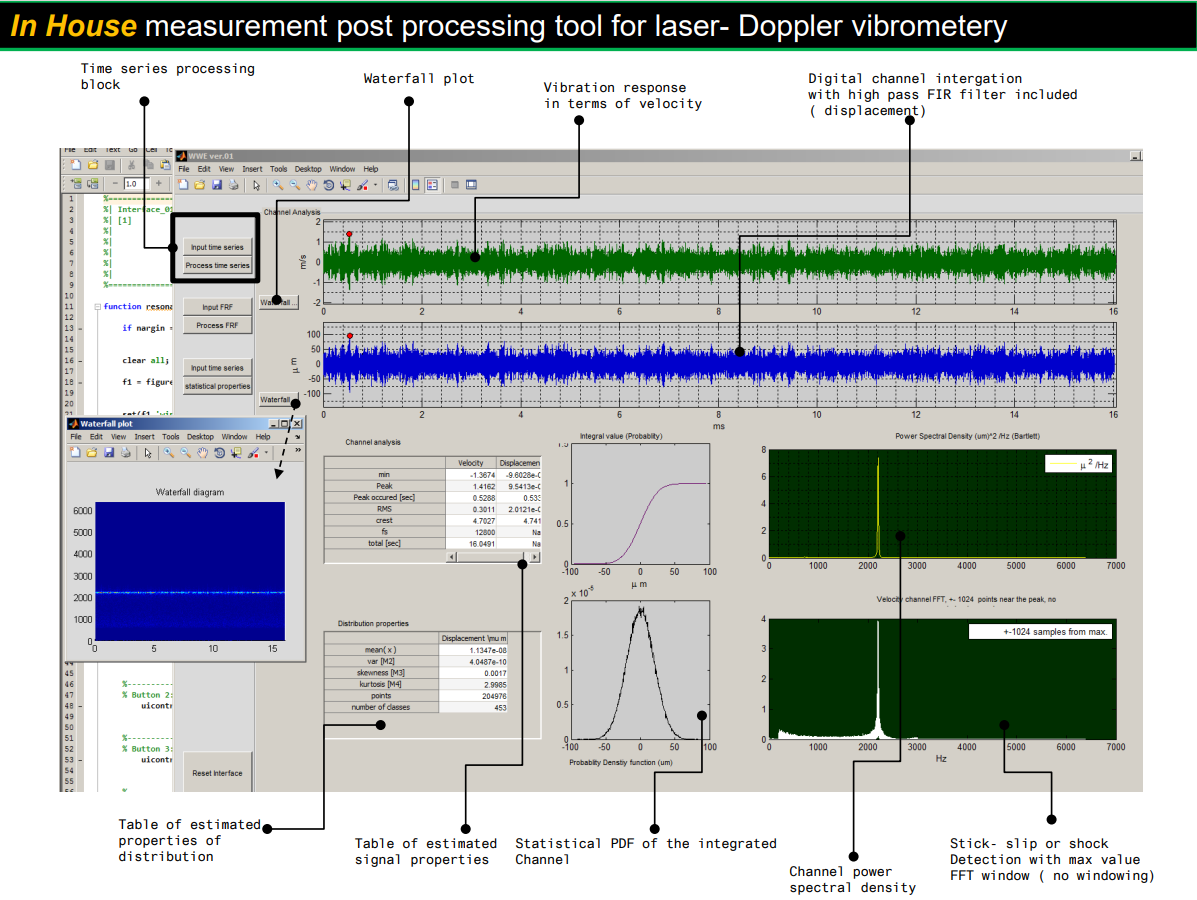This screenshot has height=900, width=1197.
Task: Click Print icon in Waterfall plot window
Action: point(125,453)
